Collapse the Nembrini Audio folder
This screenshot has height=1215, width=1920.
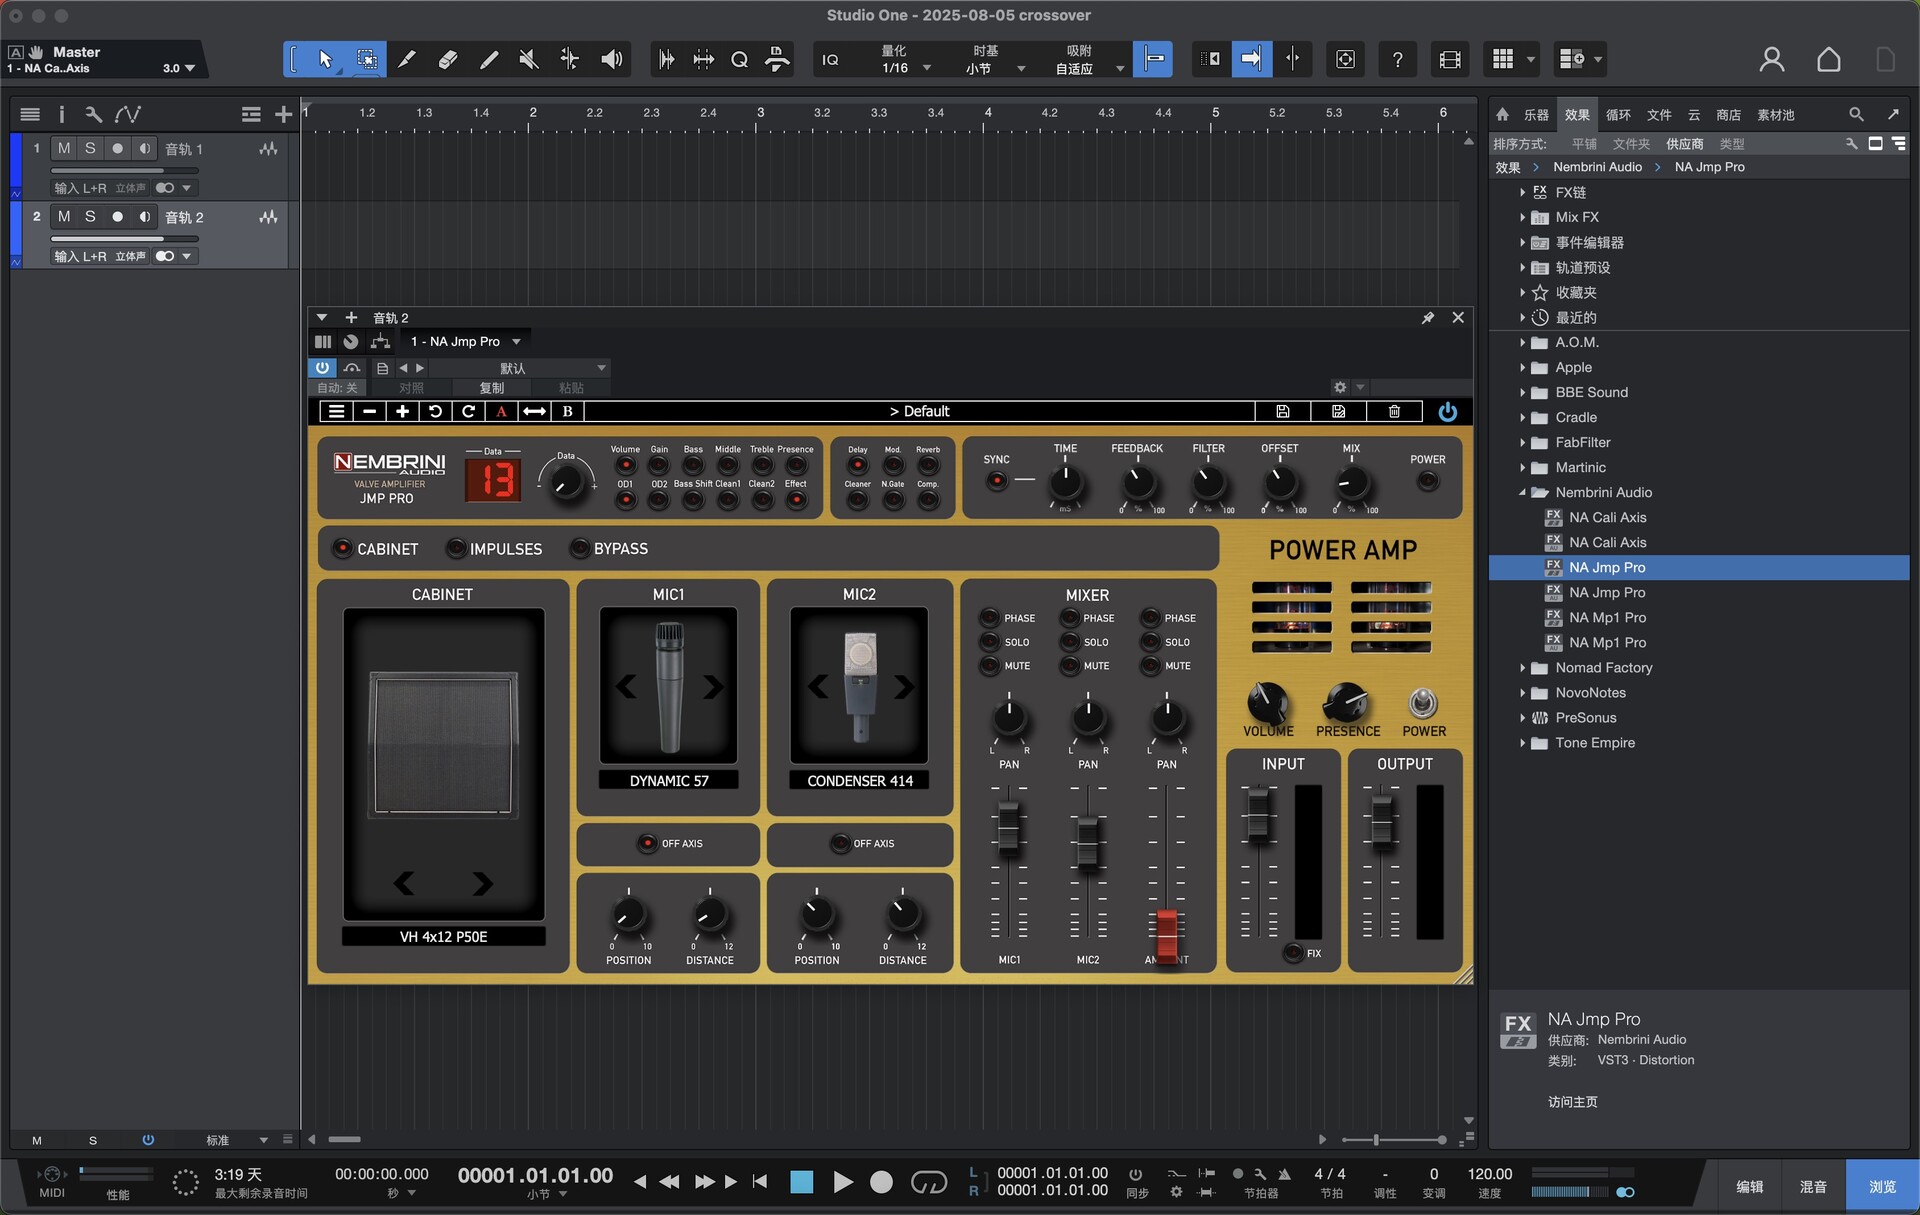tap(1522, 492)
